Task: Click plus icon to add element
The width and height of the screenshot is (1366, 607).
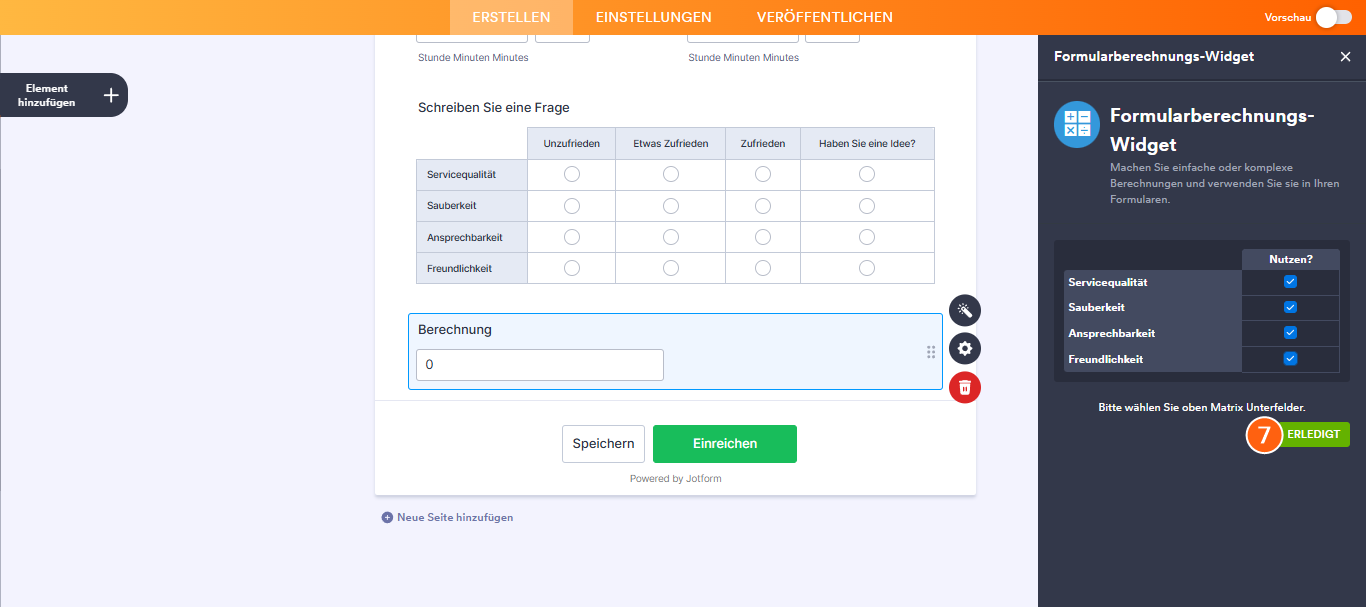Action: pos(111,95)
